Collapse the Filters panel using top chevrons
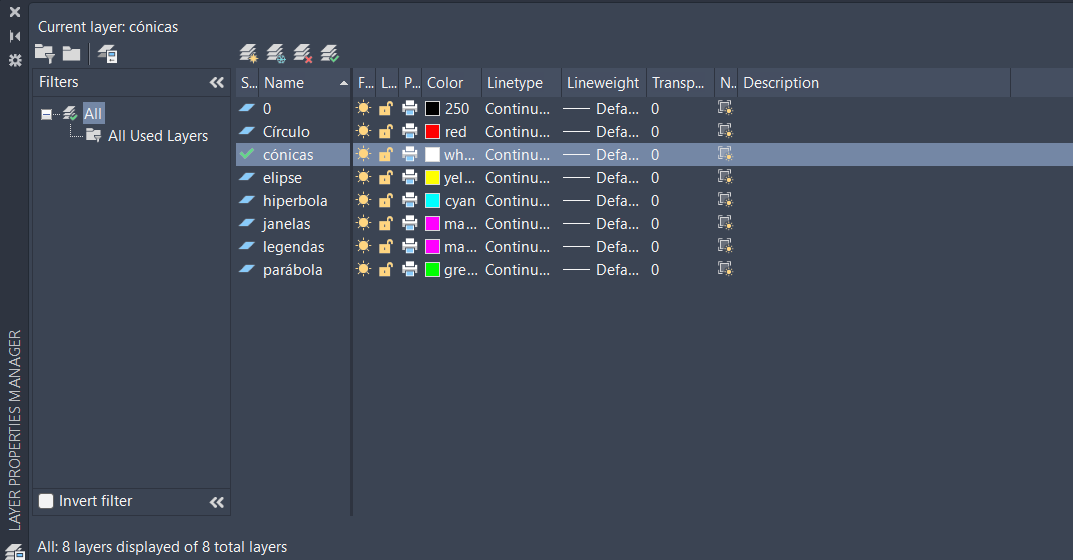The width and height of the screenshot is (1073, 560). (216, 83)
